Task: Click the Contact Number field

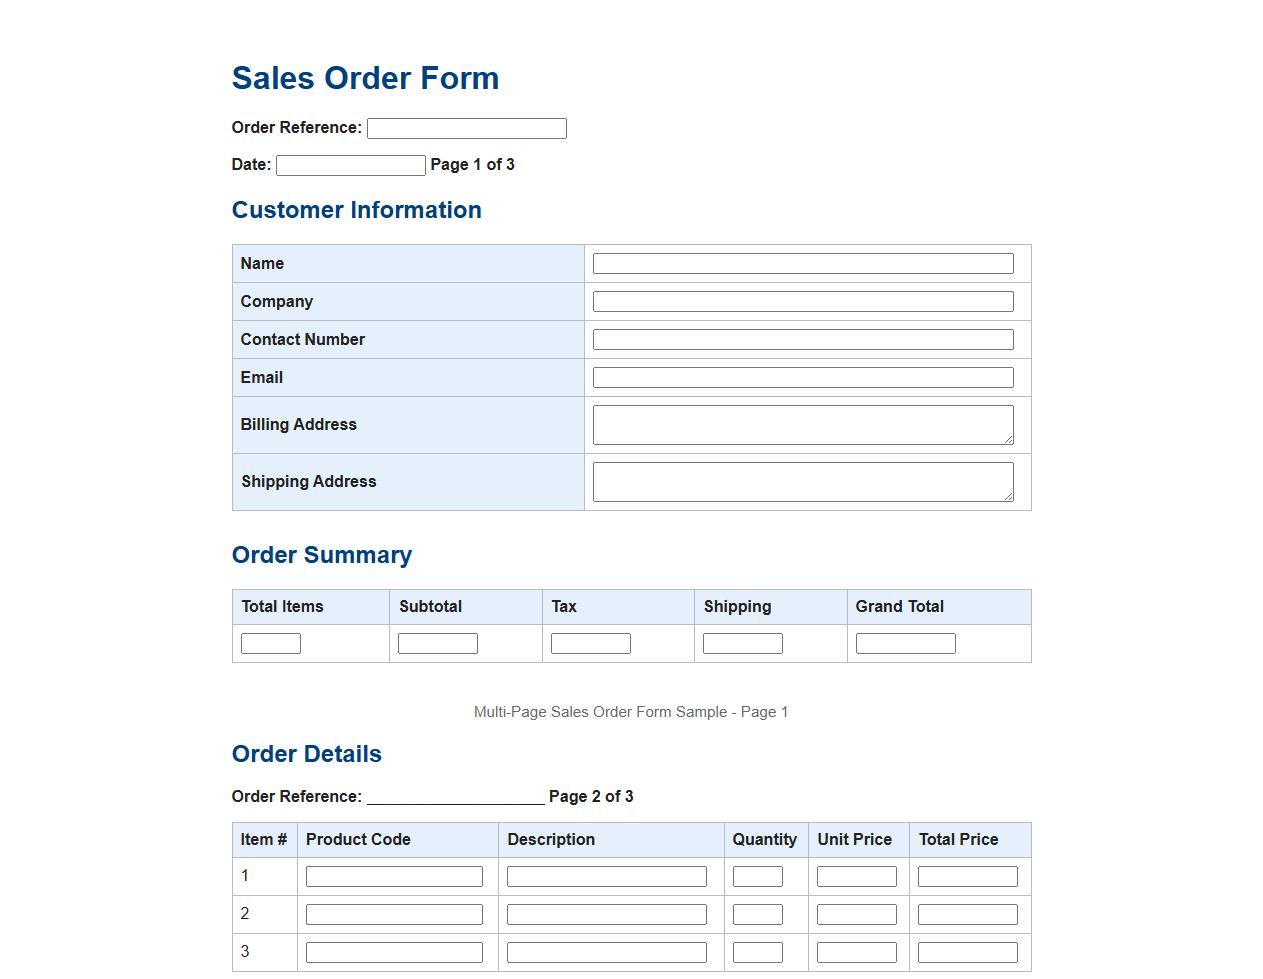Action: pos(802,339)
